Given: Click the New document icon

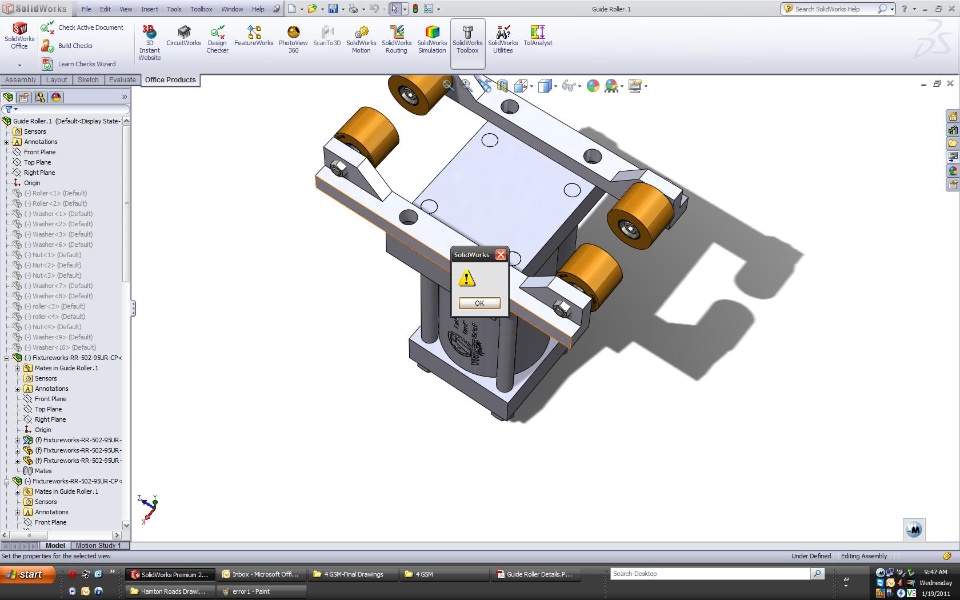Looking at the screenshot, I should point(292,9).
